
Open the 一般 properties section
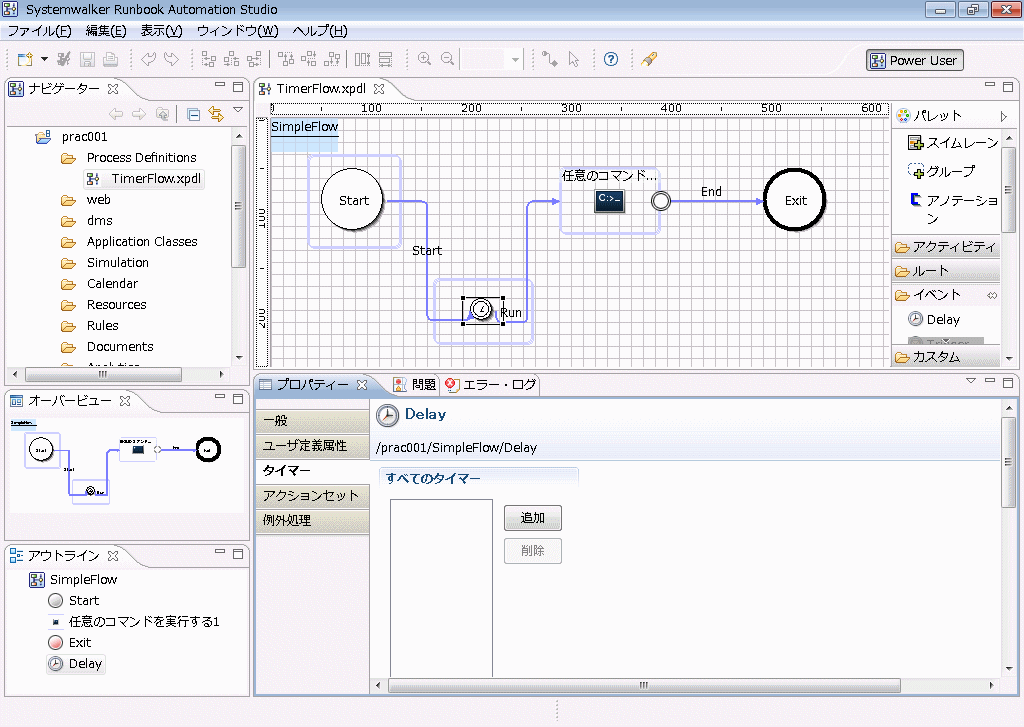(313, 421)
